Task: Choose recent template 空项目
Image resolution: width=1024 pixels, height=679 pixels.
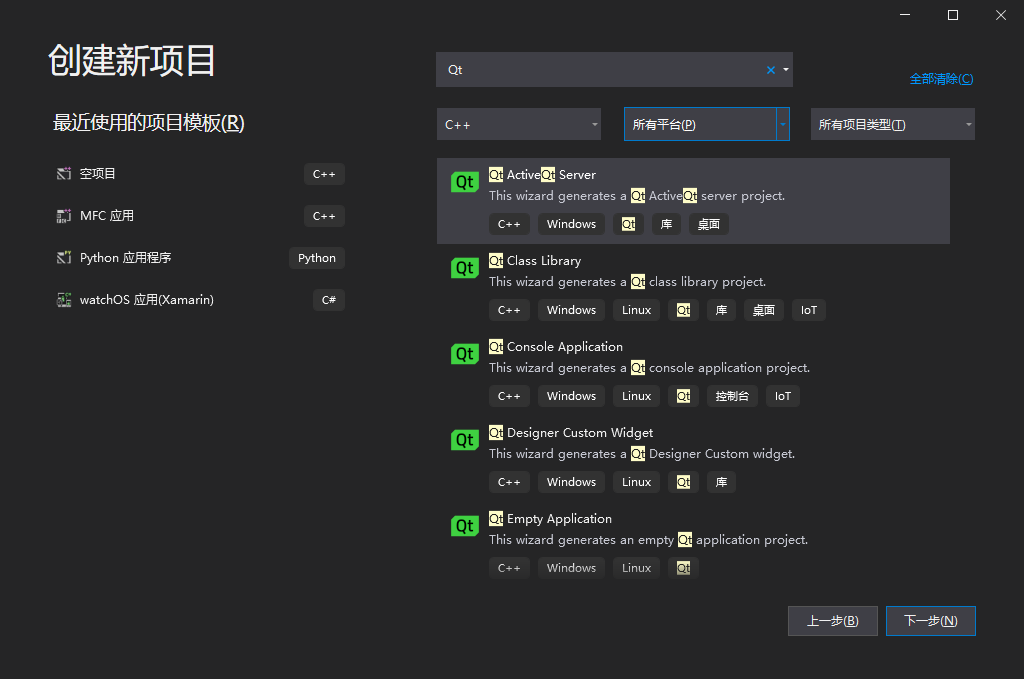Action: 200,174
